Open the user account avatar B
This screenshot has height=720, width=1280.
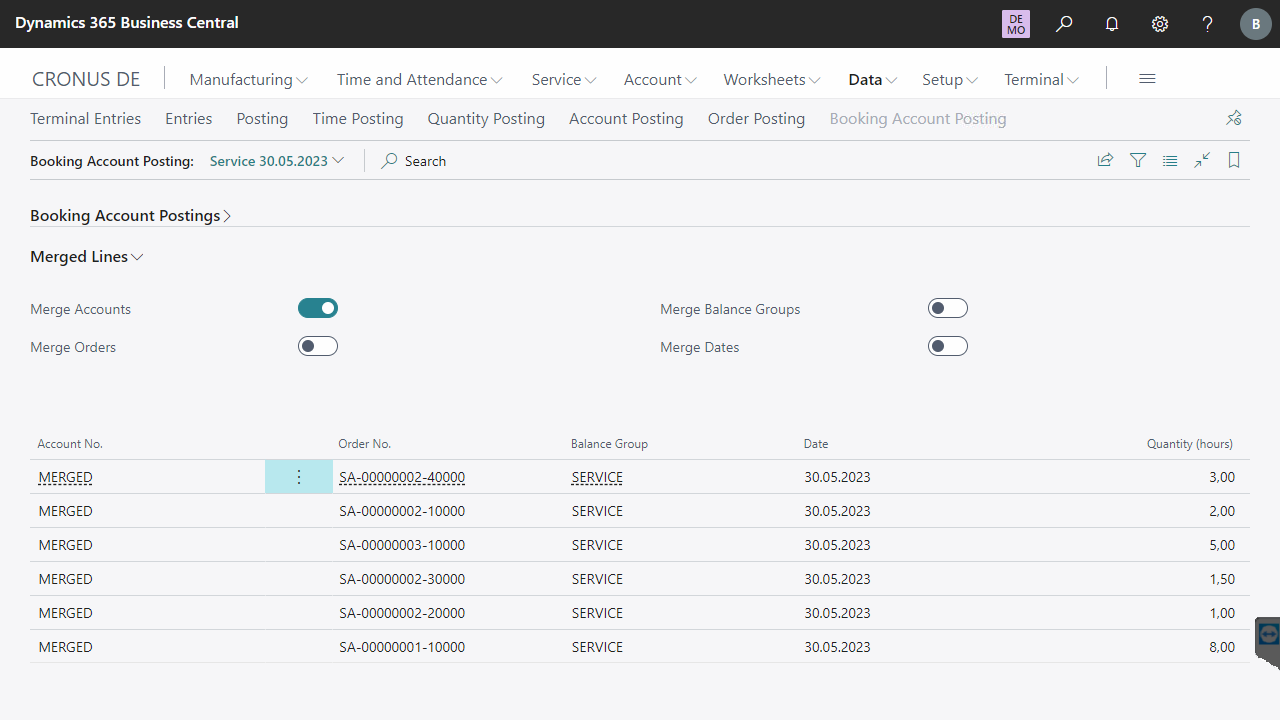1256,24
